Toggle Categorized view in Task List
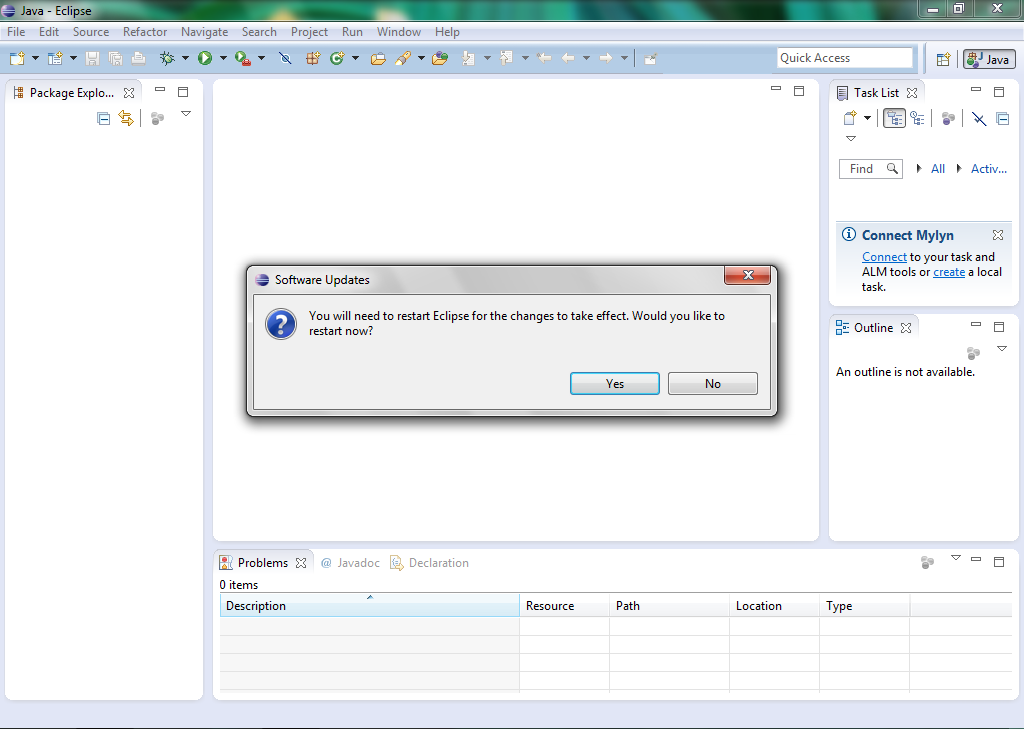Screen dimensions: 1024x729 (894, 118)
